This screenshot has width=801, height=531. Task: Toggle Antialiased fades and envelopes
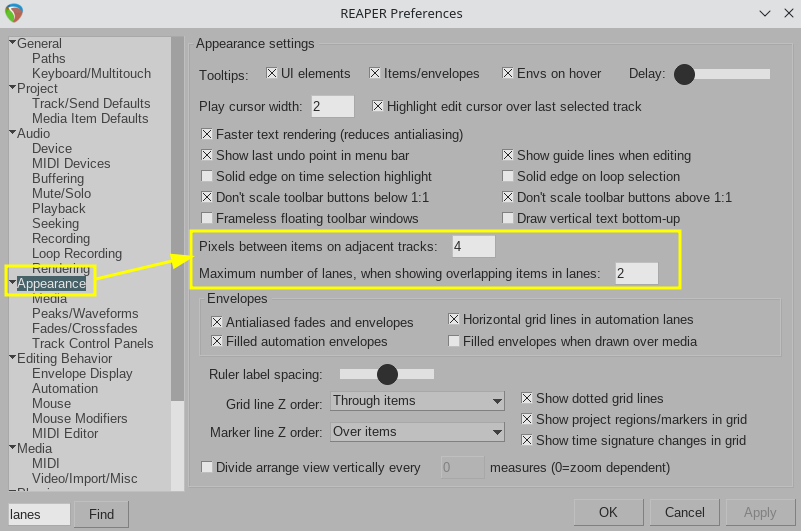click(217, 322)
